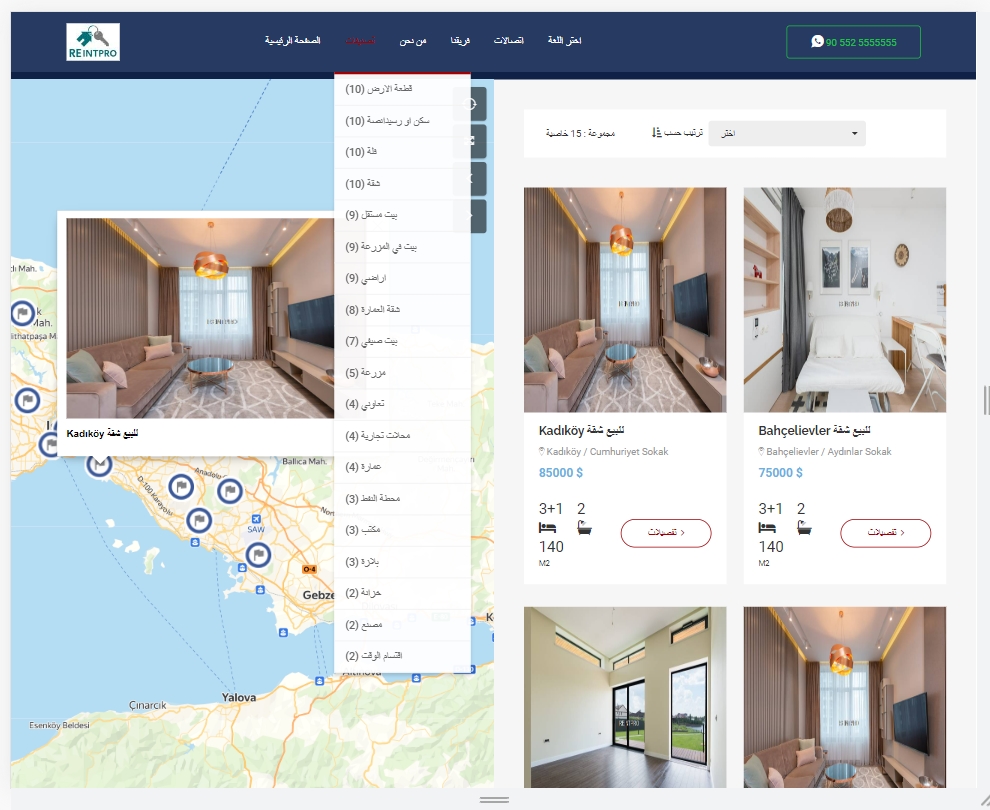Viewport: 990px width, 810px height.
Task: Select مزرعة (5) category
Action: pyautogui.click(x=402, y=373)
